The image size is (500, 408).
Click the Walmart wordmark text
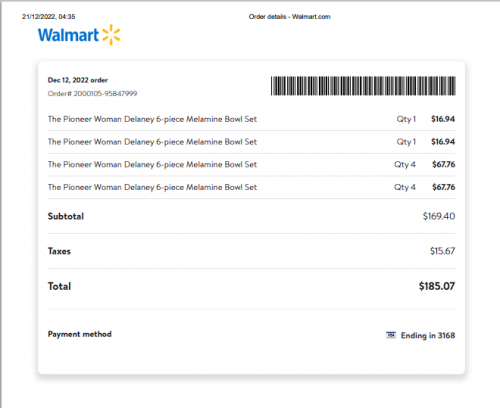click(x=68, y=35)
